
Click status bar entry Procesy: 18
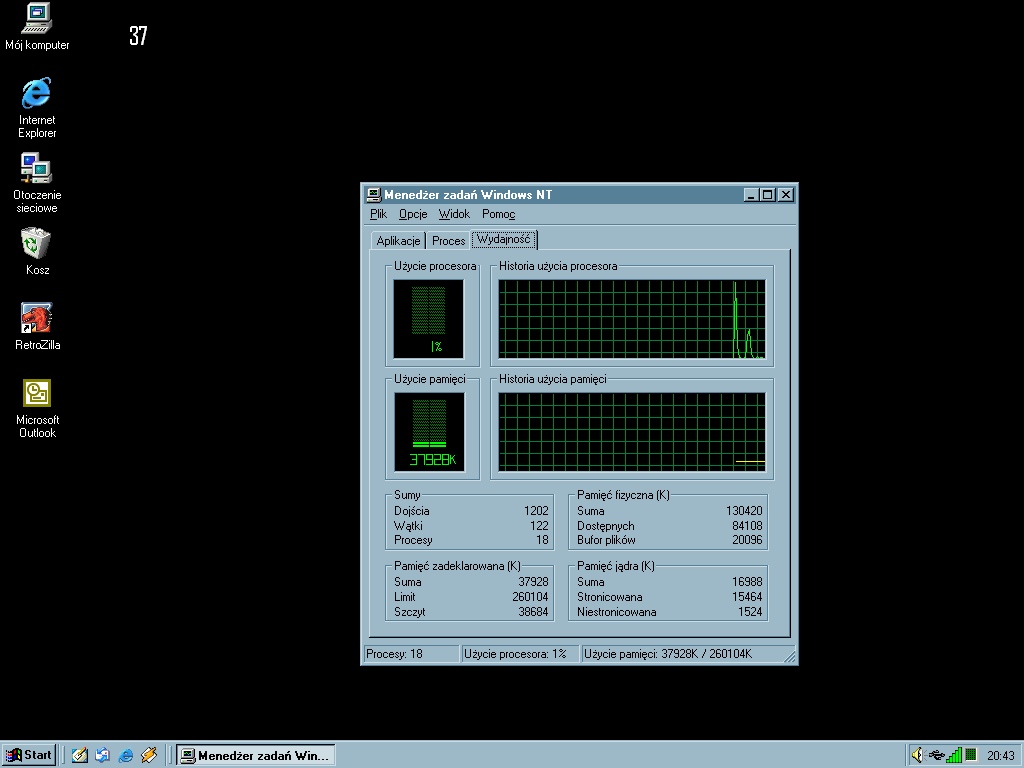(x=411, y=654)
